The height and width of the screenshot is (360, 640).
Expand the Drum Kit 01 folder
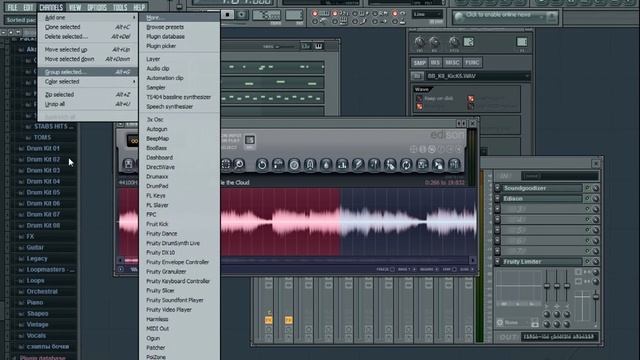[43, 148]
